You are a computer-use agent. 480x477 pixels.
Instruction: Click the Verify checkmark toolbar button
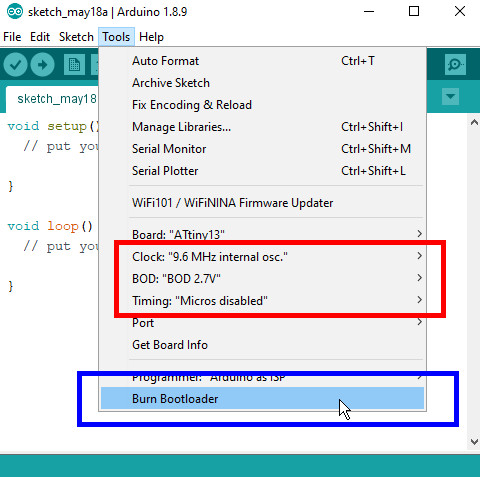[x=15, y=64]
